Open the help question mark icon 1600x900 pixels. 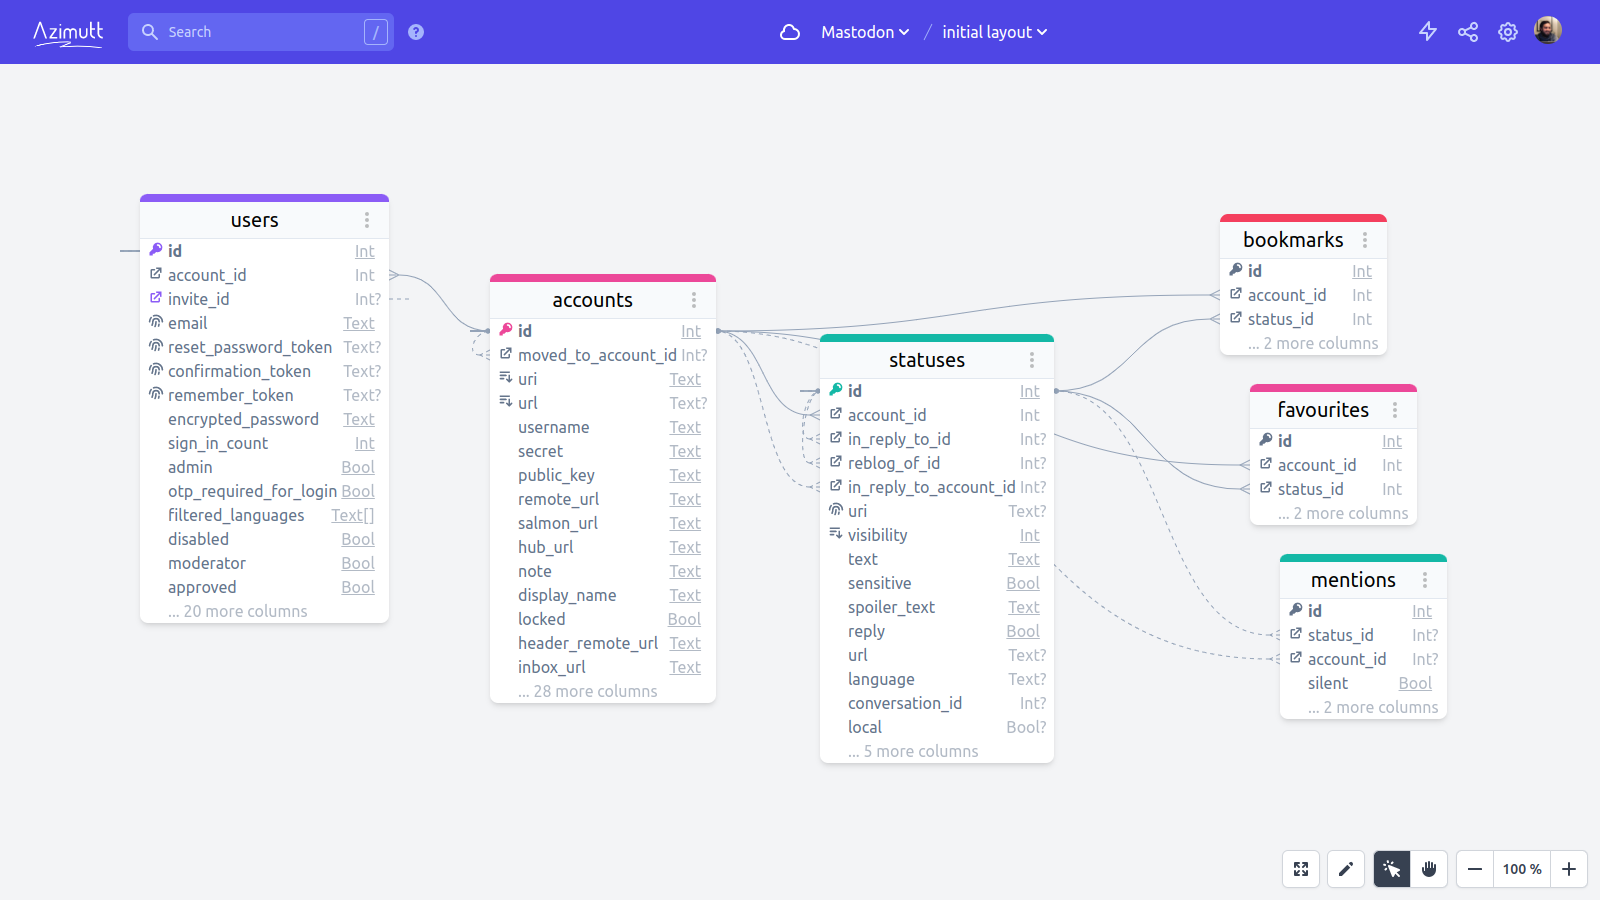415,31
